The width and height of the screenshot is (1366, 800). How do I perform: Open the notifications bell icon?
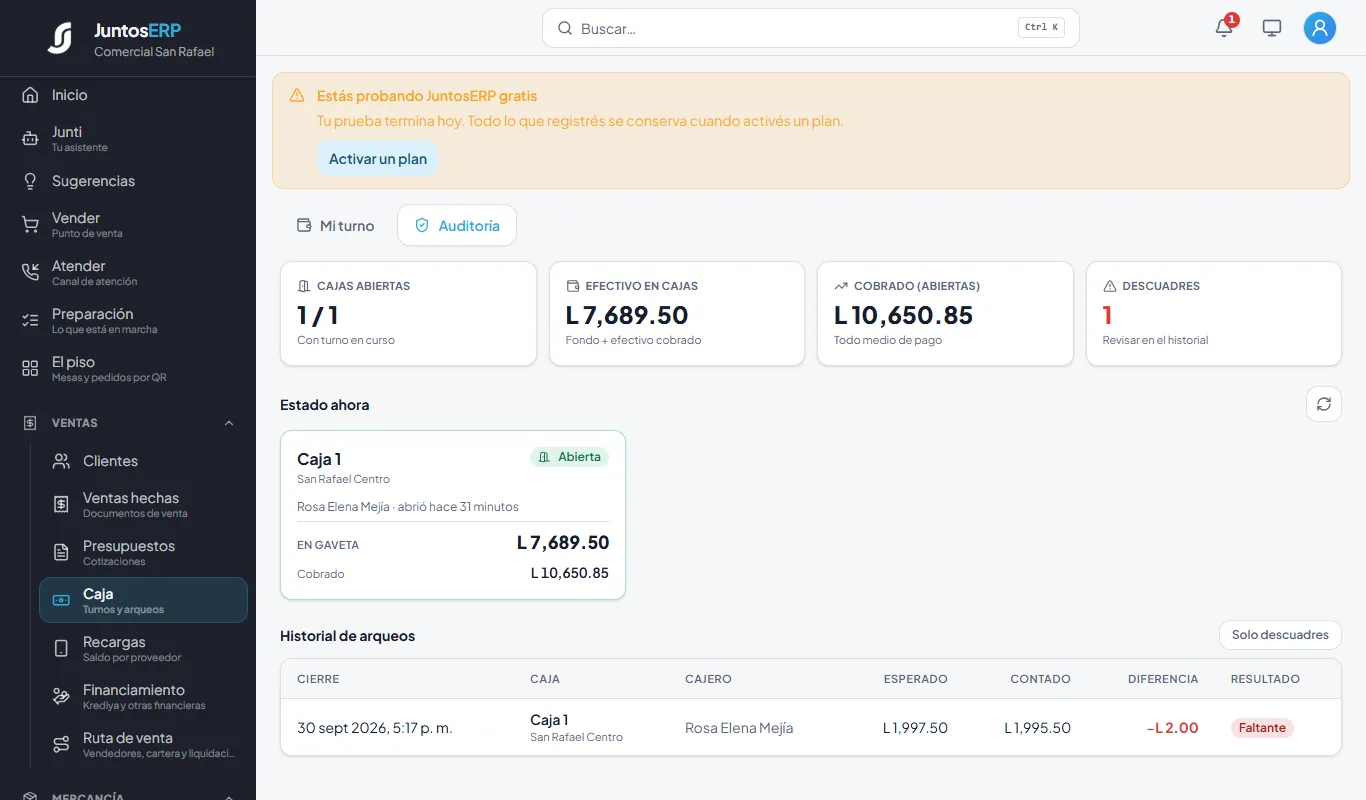[x=1224, y=28]
